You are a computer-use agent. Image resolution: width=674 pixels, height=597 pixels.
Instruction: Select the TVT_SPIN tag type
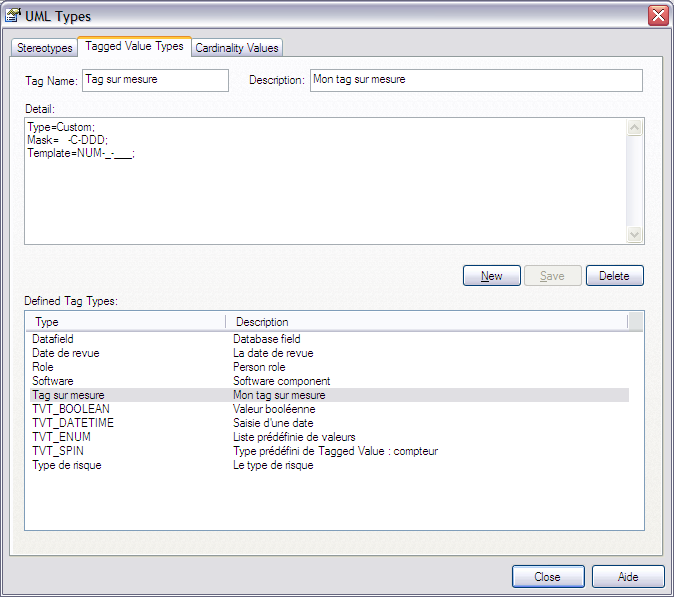point(60,451)
